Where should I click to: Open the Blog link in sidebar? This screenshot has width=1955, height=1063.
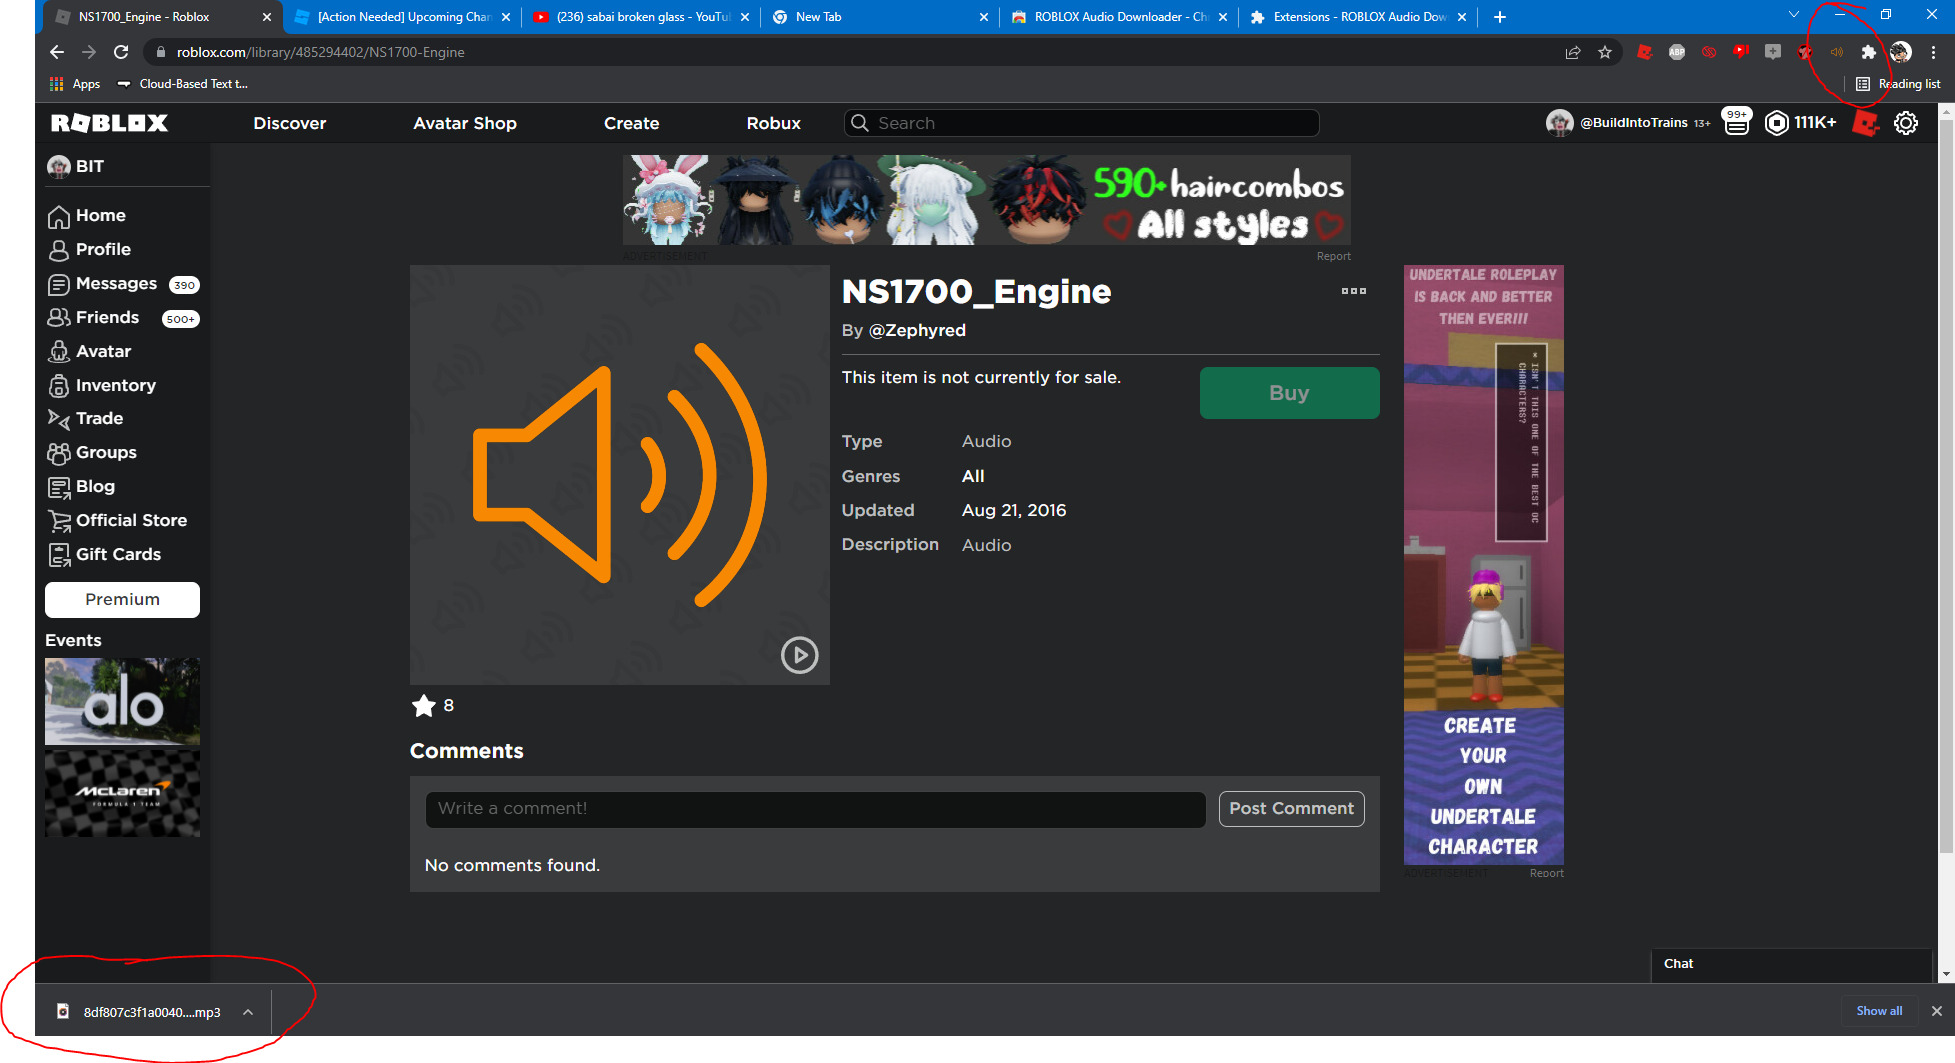[95, 486]
